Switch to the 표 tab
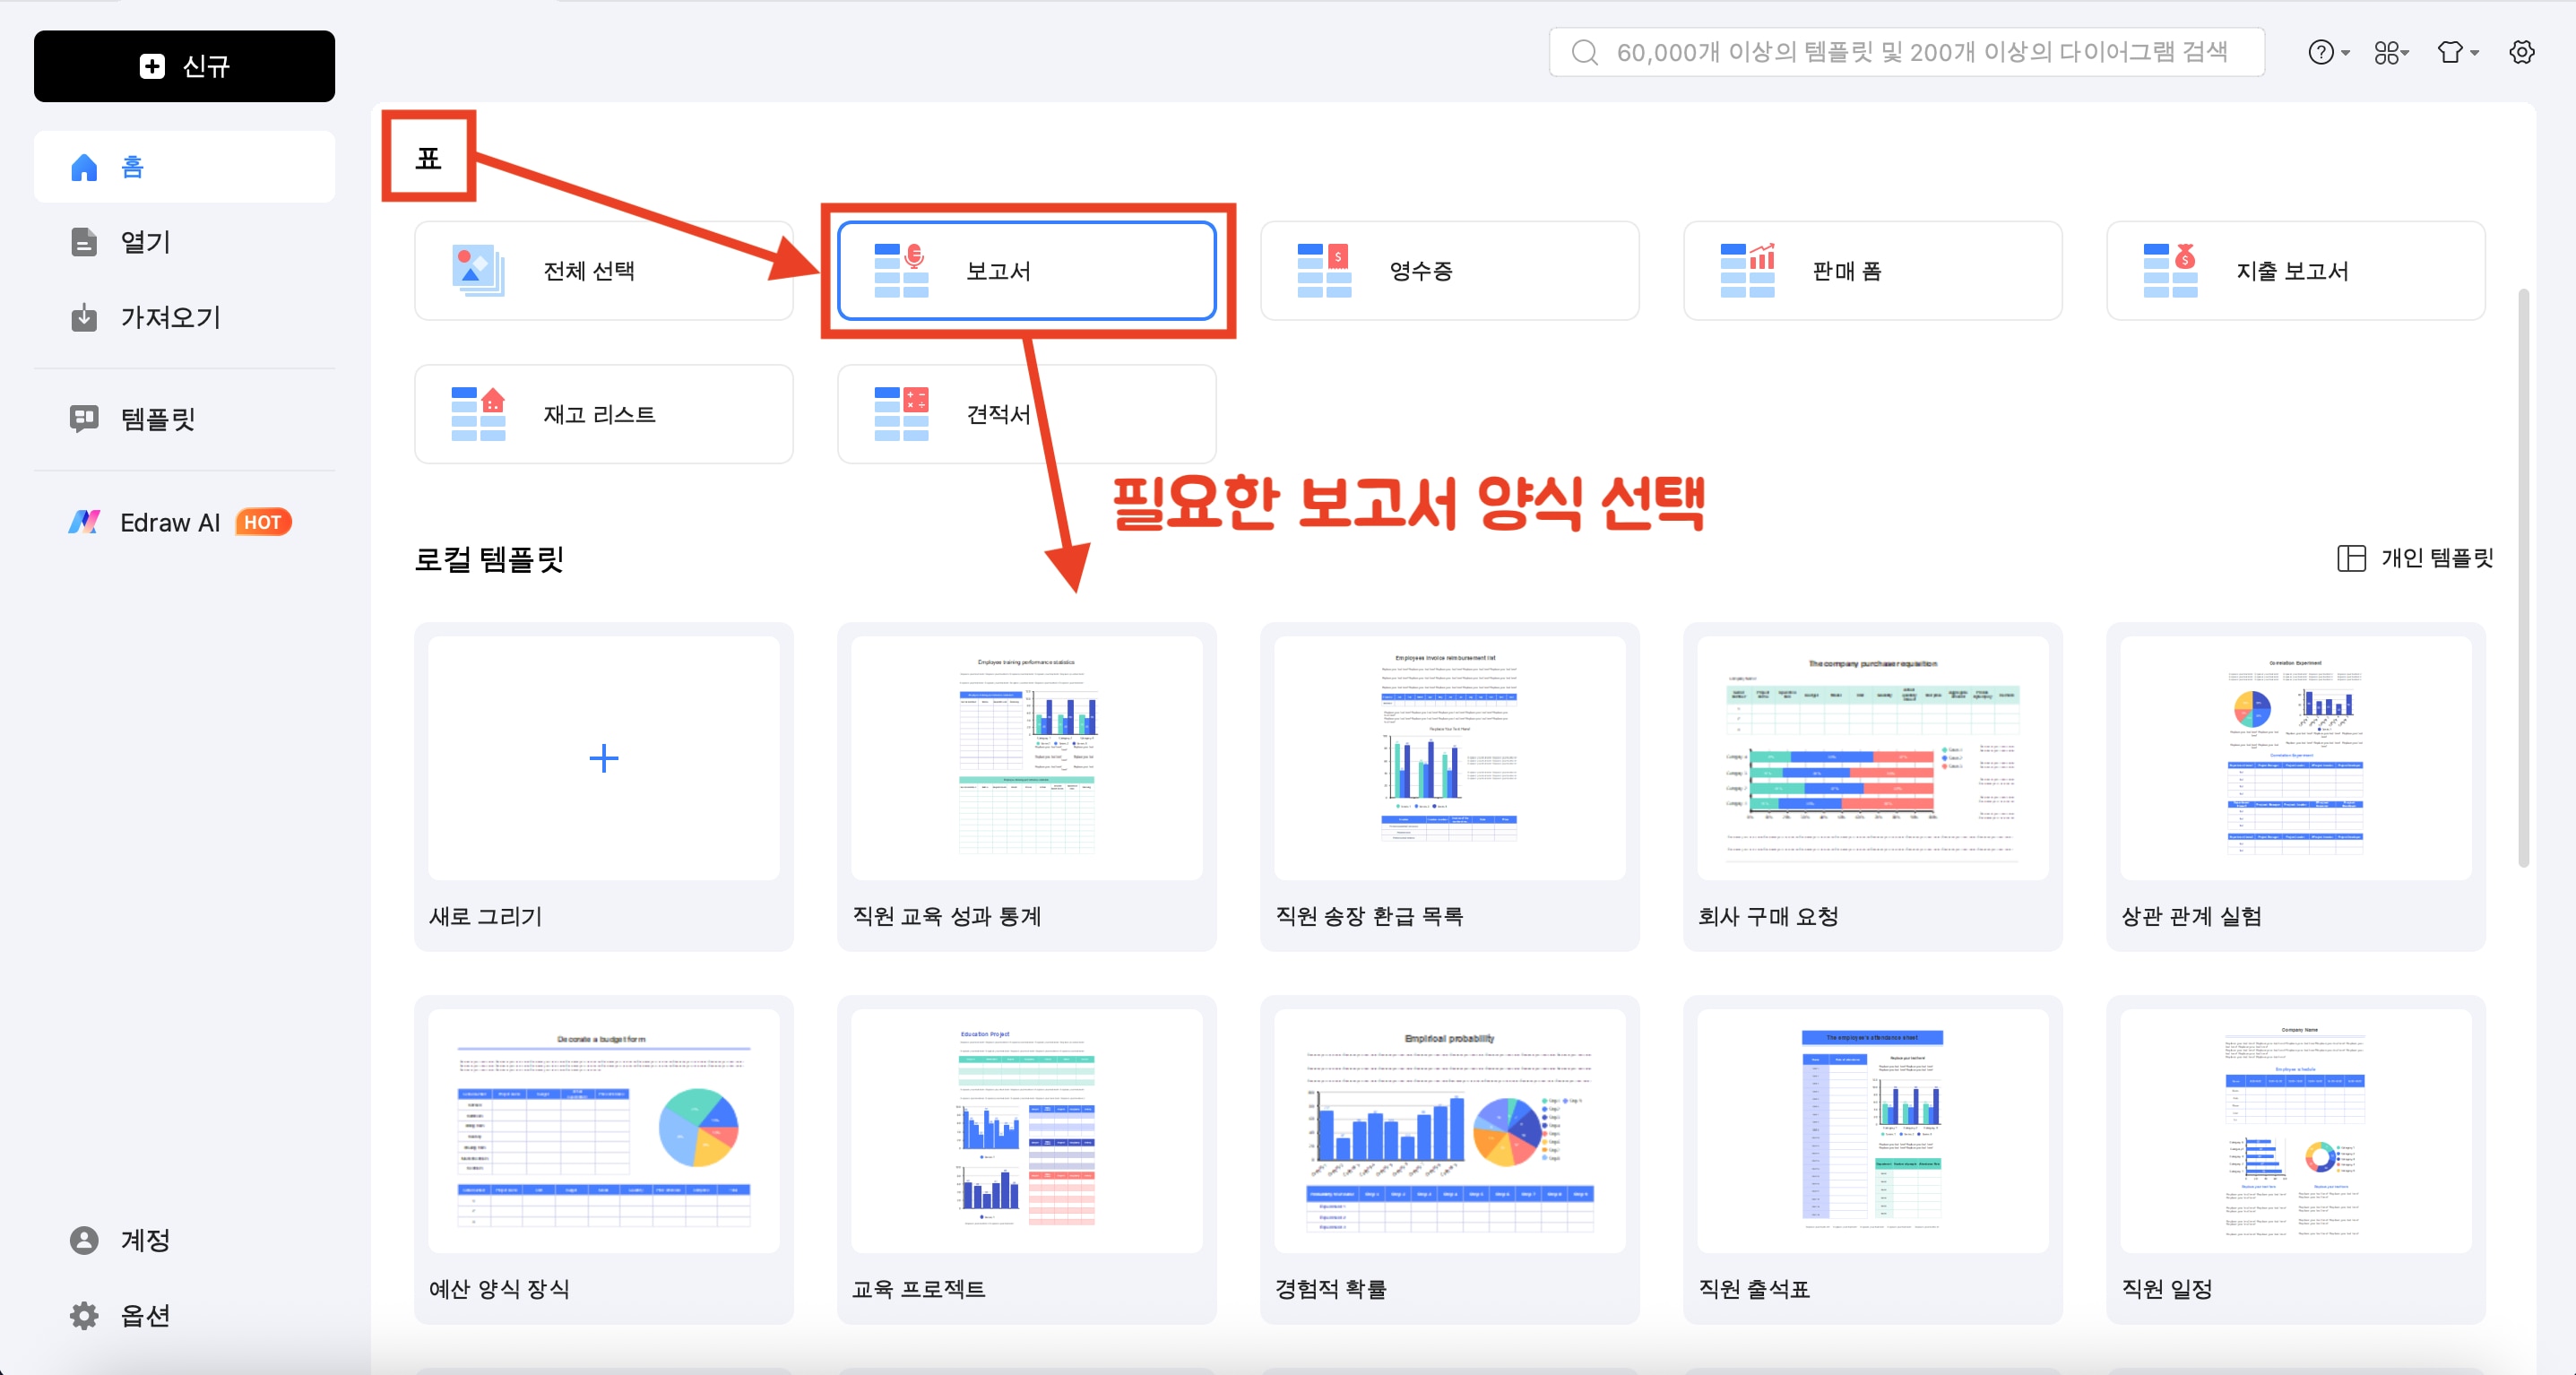Image resolution: width=2576 pixels, height=1375 pixels. tap(428, 156)
